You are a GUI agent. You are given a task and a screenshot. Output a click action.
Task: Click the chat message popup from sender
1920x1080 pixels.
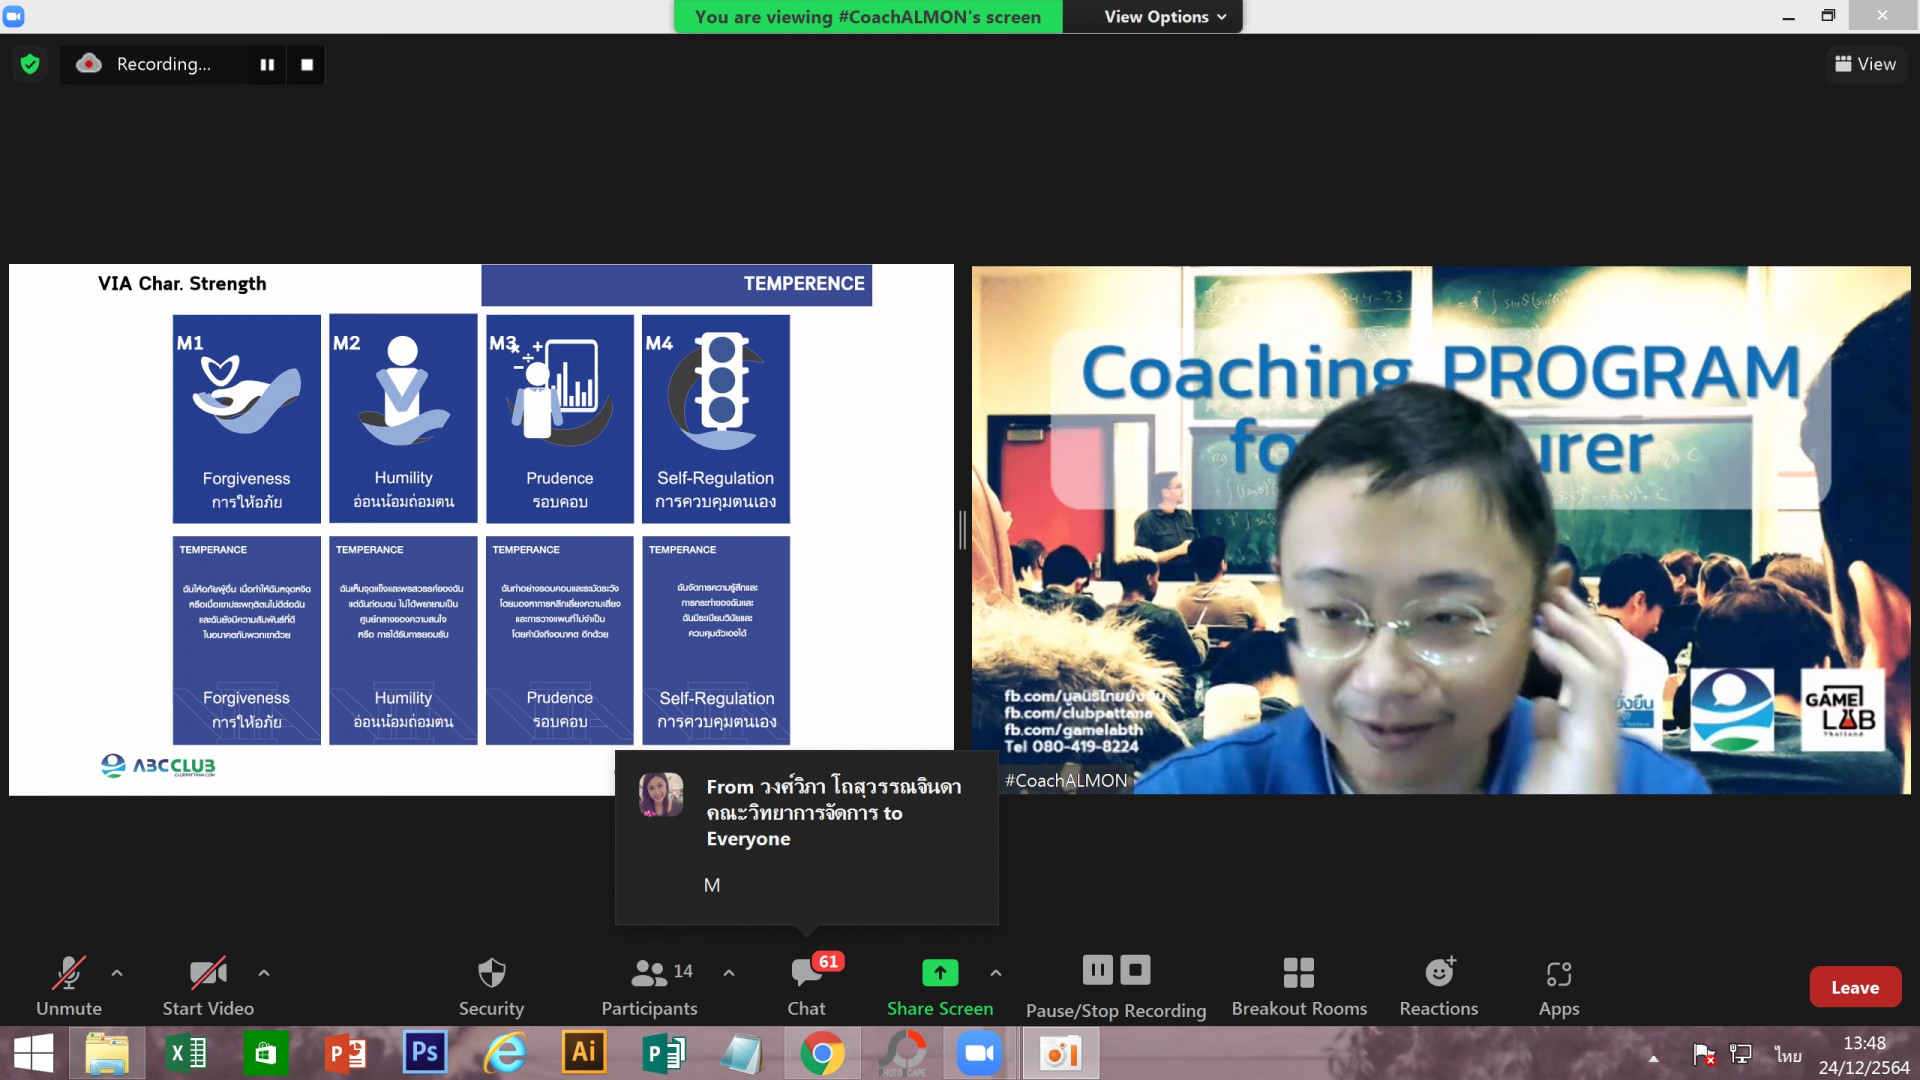(x=806, y=835)
